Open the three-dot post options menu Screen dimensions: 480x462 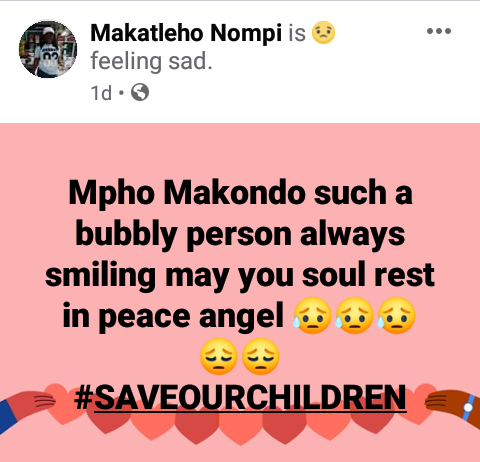(x=439, y=31)
